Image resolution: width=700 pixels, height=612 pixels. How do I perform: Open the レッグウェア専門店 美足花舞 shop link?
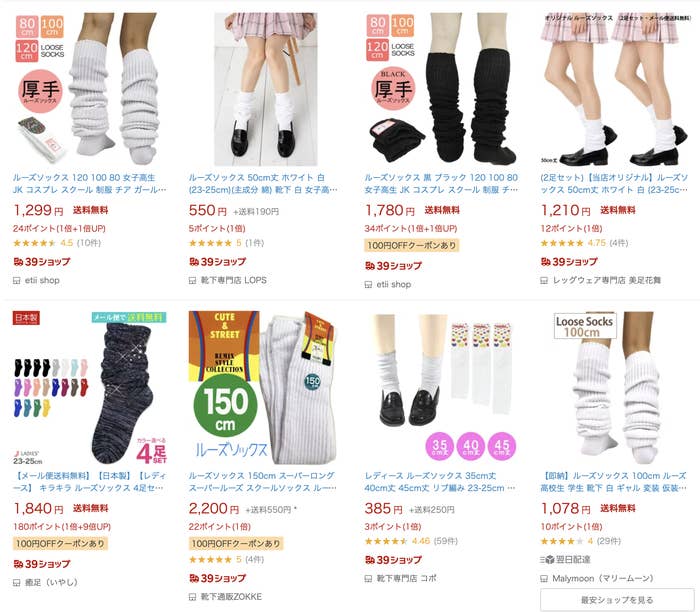pyautogui.click(x=607, y=280)
